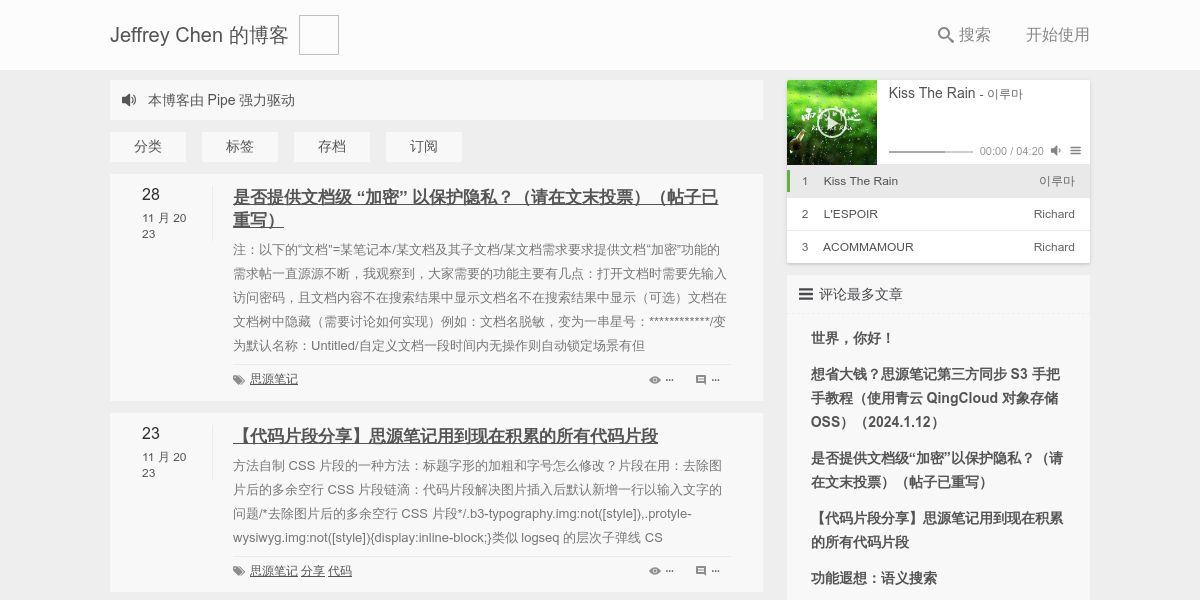Select Kiss The Rain in playlist

[x=938, y=181]
